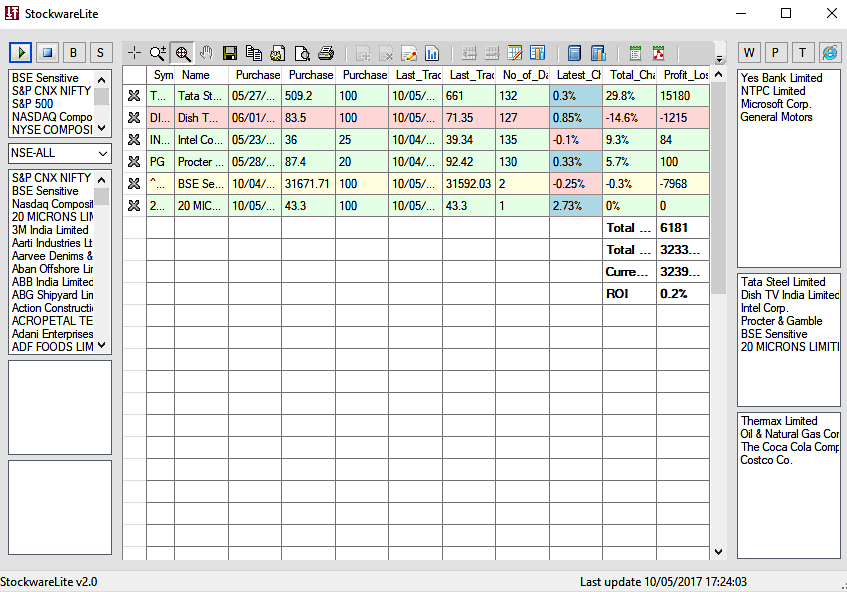Image resolution: width=847 pixels, height=592 pixels.
Task: Select NASDAQ Composite in index list
Action: (x=52, y=117)
